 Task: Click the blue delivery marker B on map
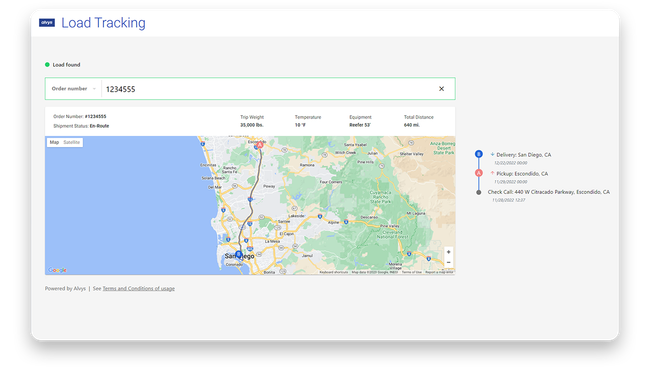click(238, 254)
